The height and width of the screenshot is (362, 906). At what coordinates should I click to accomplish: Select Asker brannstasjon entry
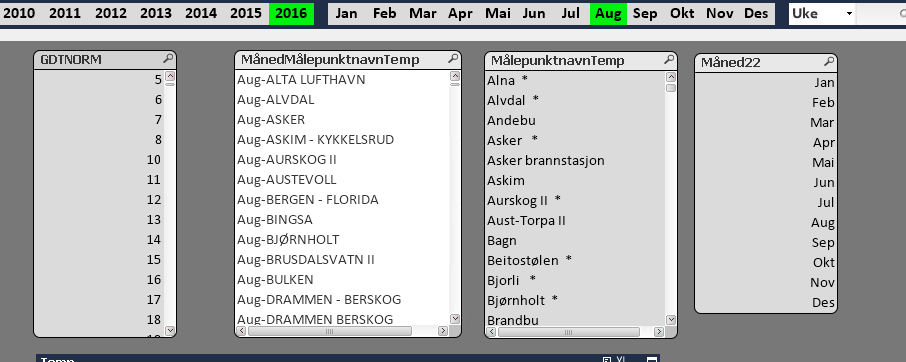(x=575, y=160)
